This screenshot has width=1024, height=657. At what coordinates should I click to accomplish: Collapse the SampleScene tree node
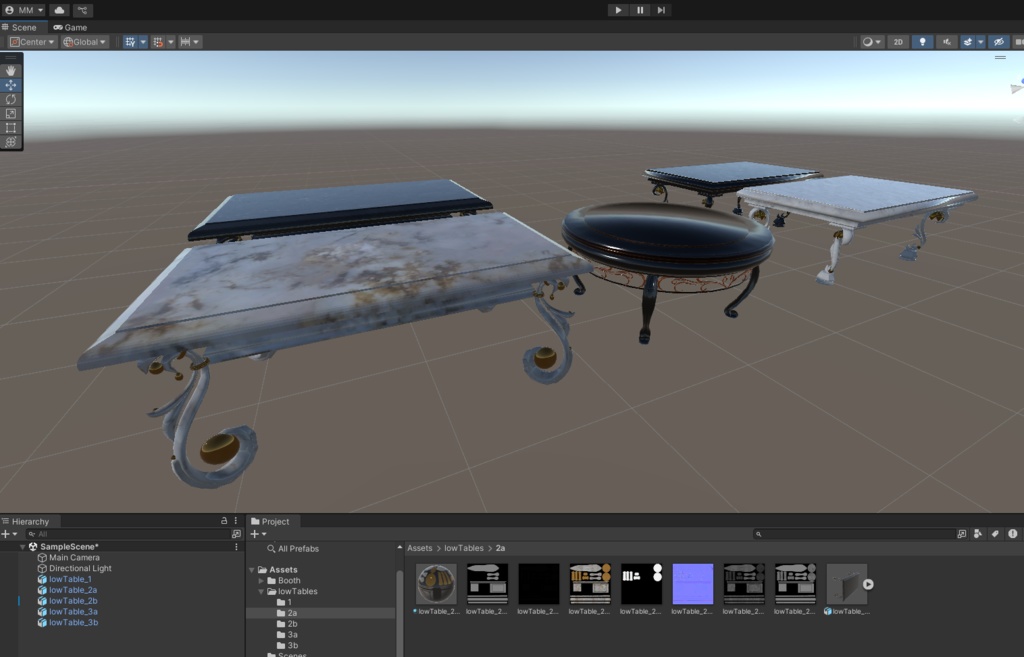coord(23,547)
